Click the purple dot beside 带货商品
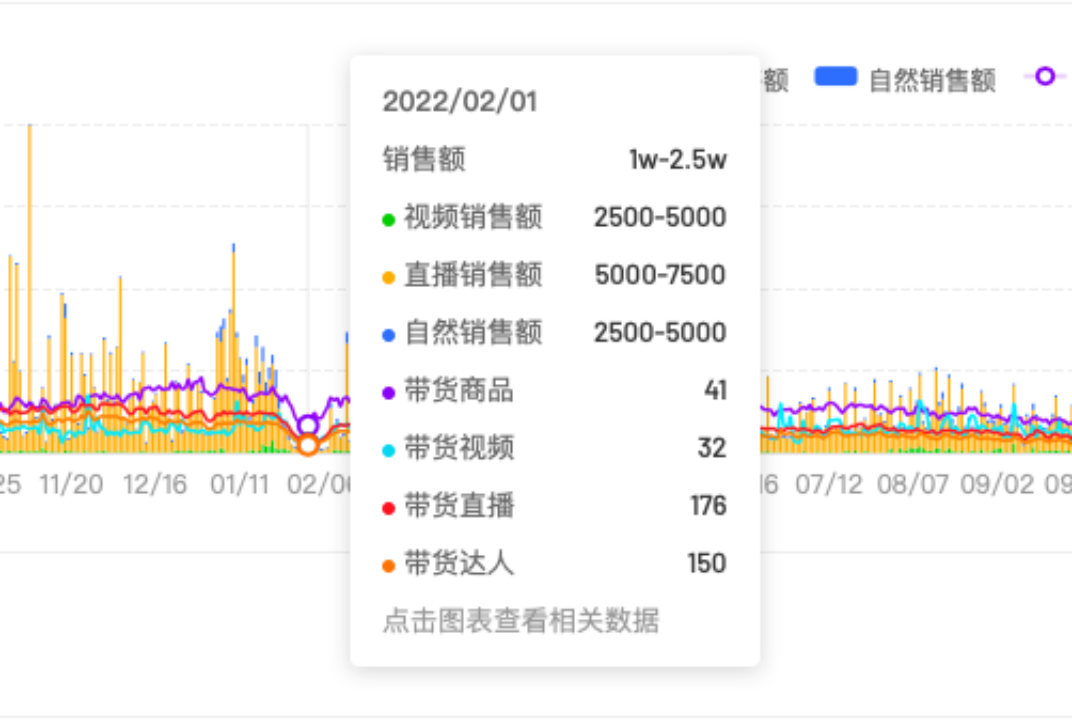 click(389, 393)
